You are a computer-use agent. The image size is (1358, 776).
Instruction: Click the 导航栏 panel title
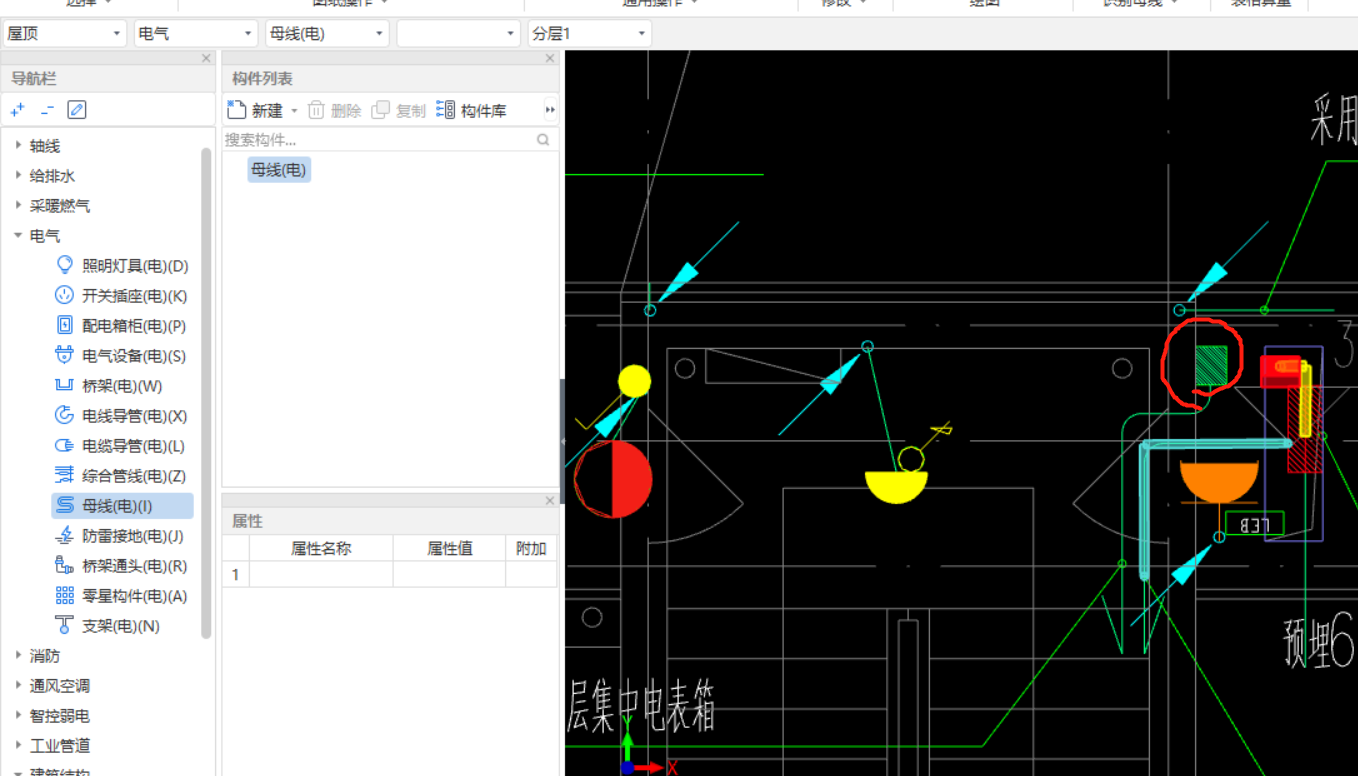(34, 79)
